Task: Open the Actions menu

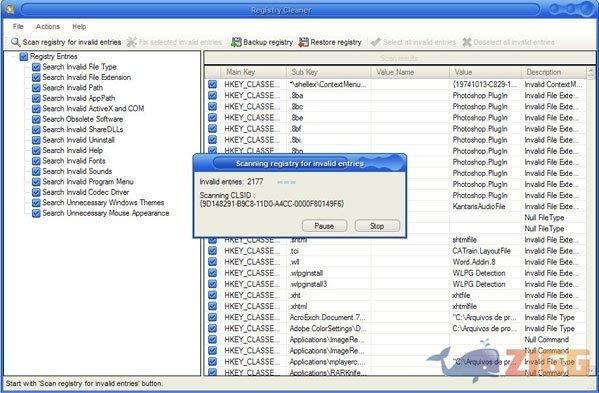Action: click(x=48, y=26)
